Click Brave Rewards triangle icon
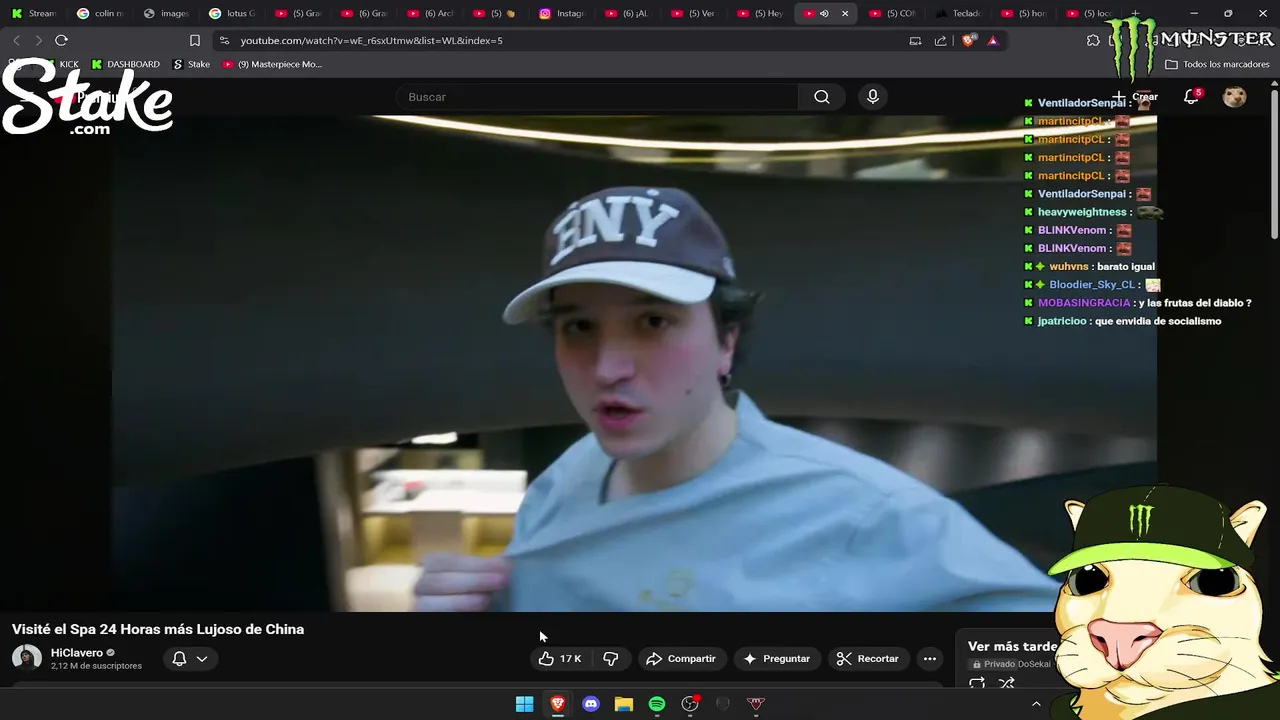Viewport: 1280px width, 720px height. click(x=993, y=40)
